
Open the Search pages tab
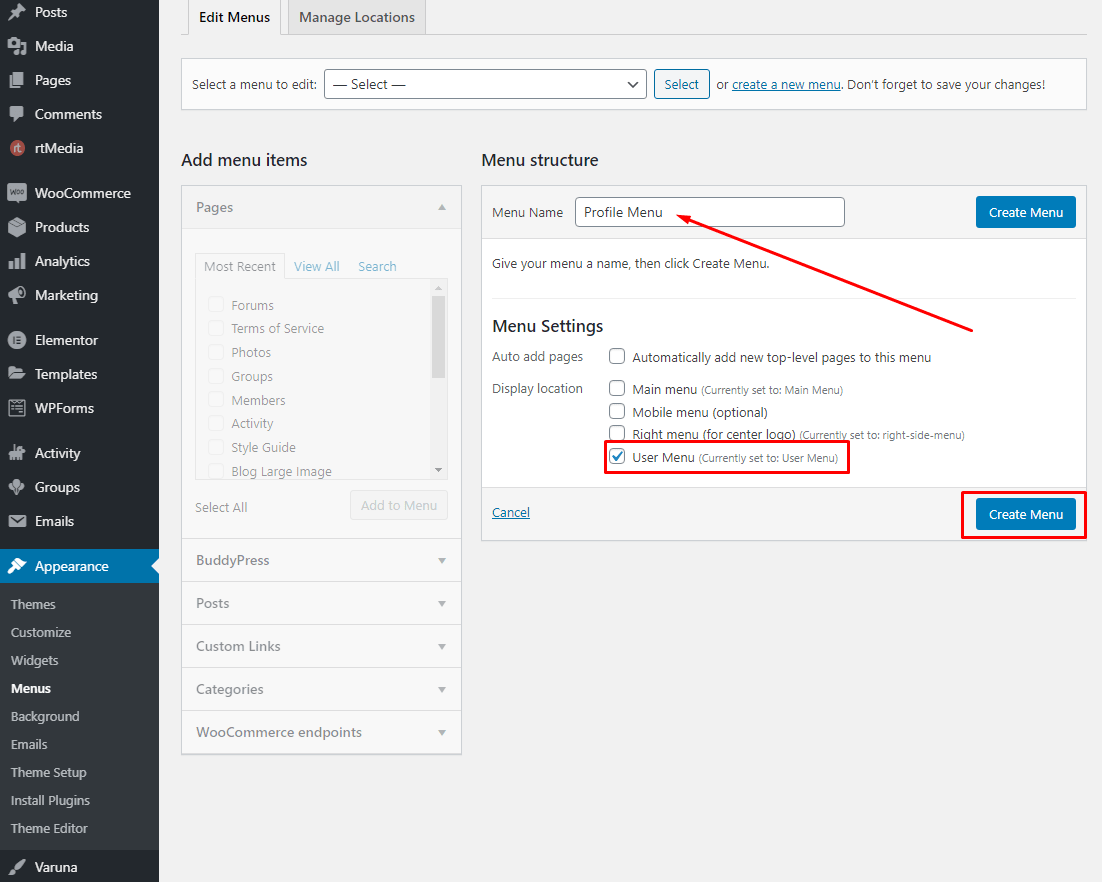[377, 266]
